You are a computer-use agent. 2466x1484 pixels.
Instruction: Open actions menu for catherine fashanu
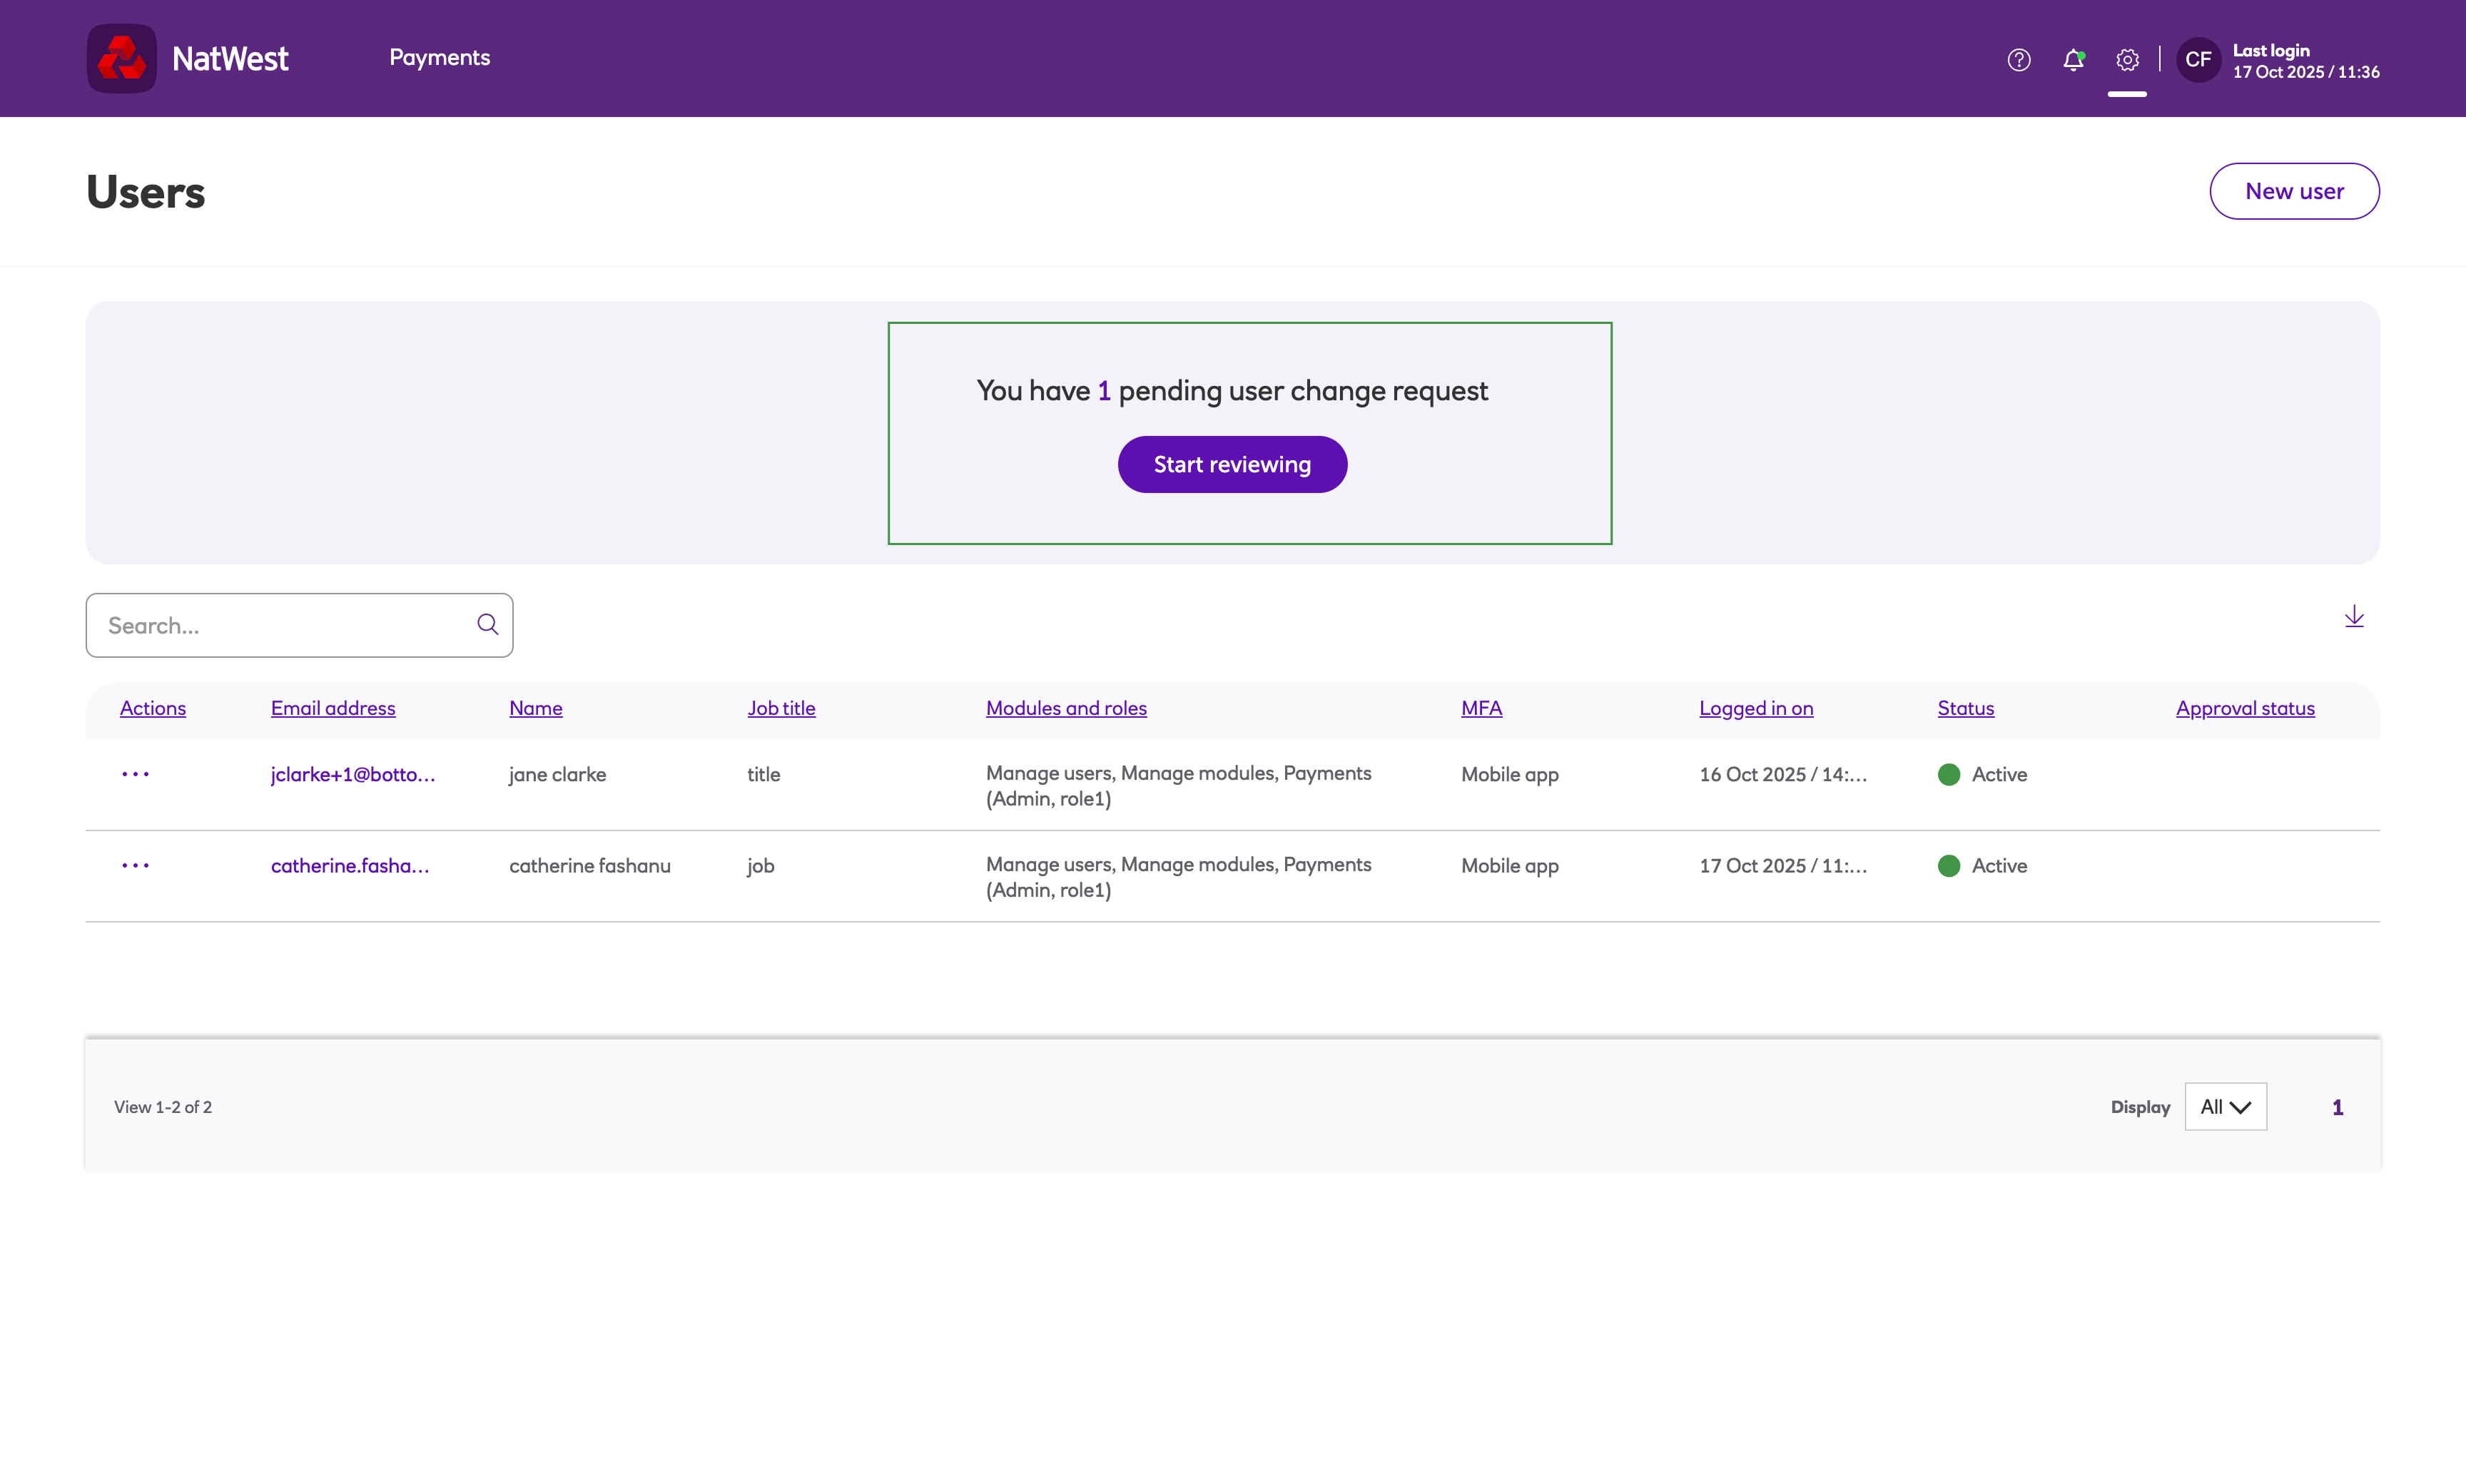coord(135,865)
